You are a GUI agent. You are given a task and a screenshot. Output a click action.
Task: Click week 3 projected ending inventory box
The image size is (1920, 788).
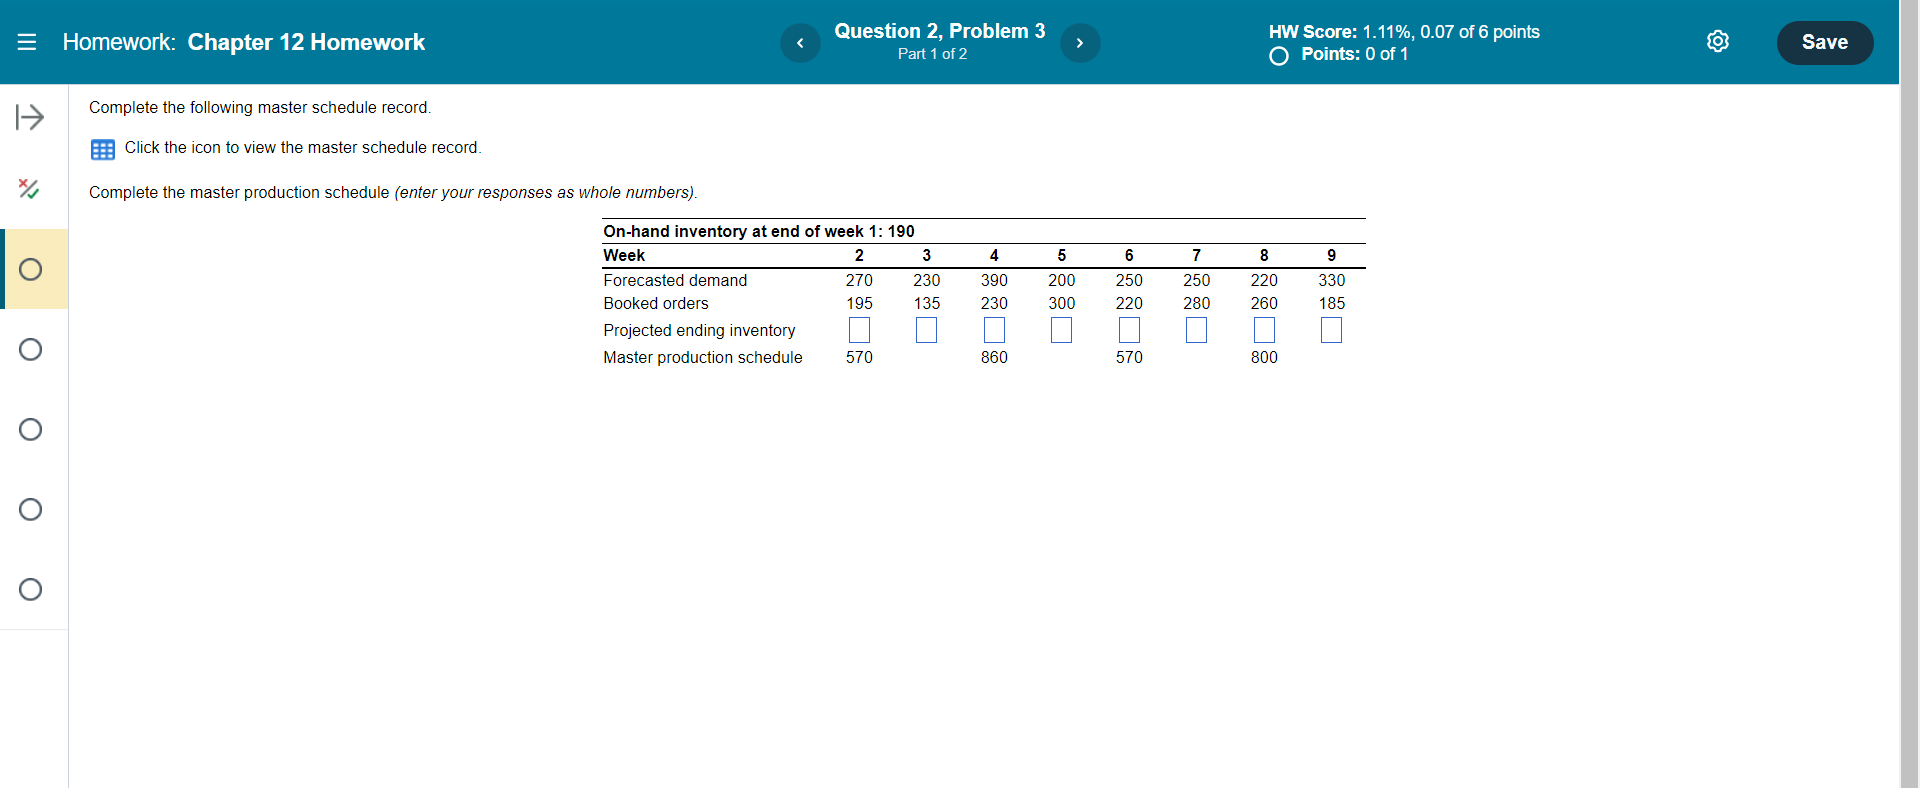pyautogui.click(x=927, y=330)
